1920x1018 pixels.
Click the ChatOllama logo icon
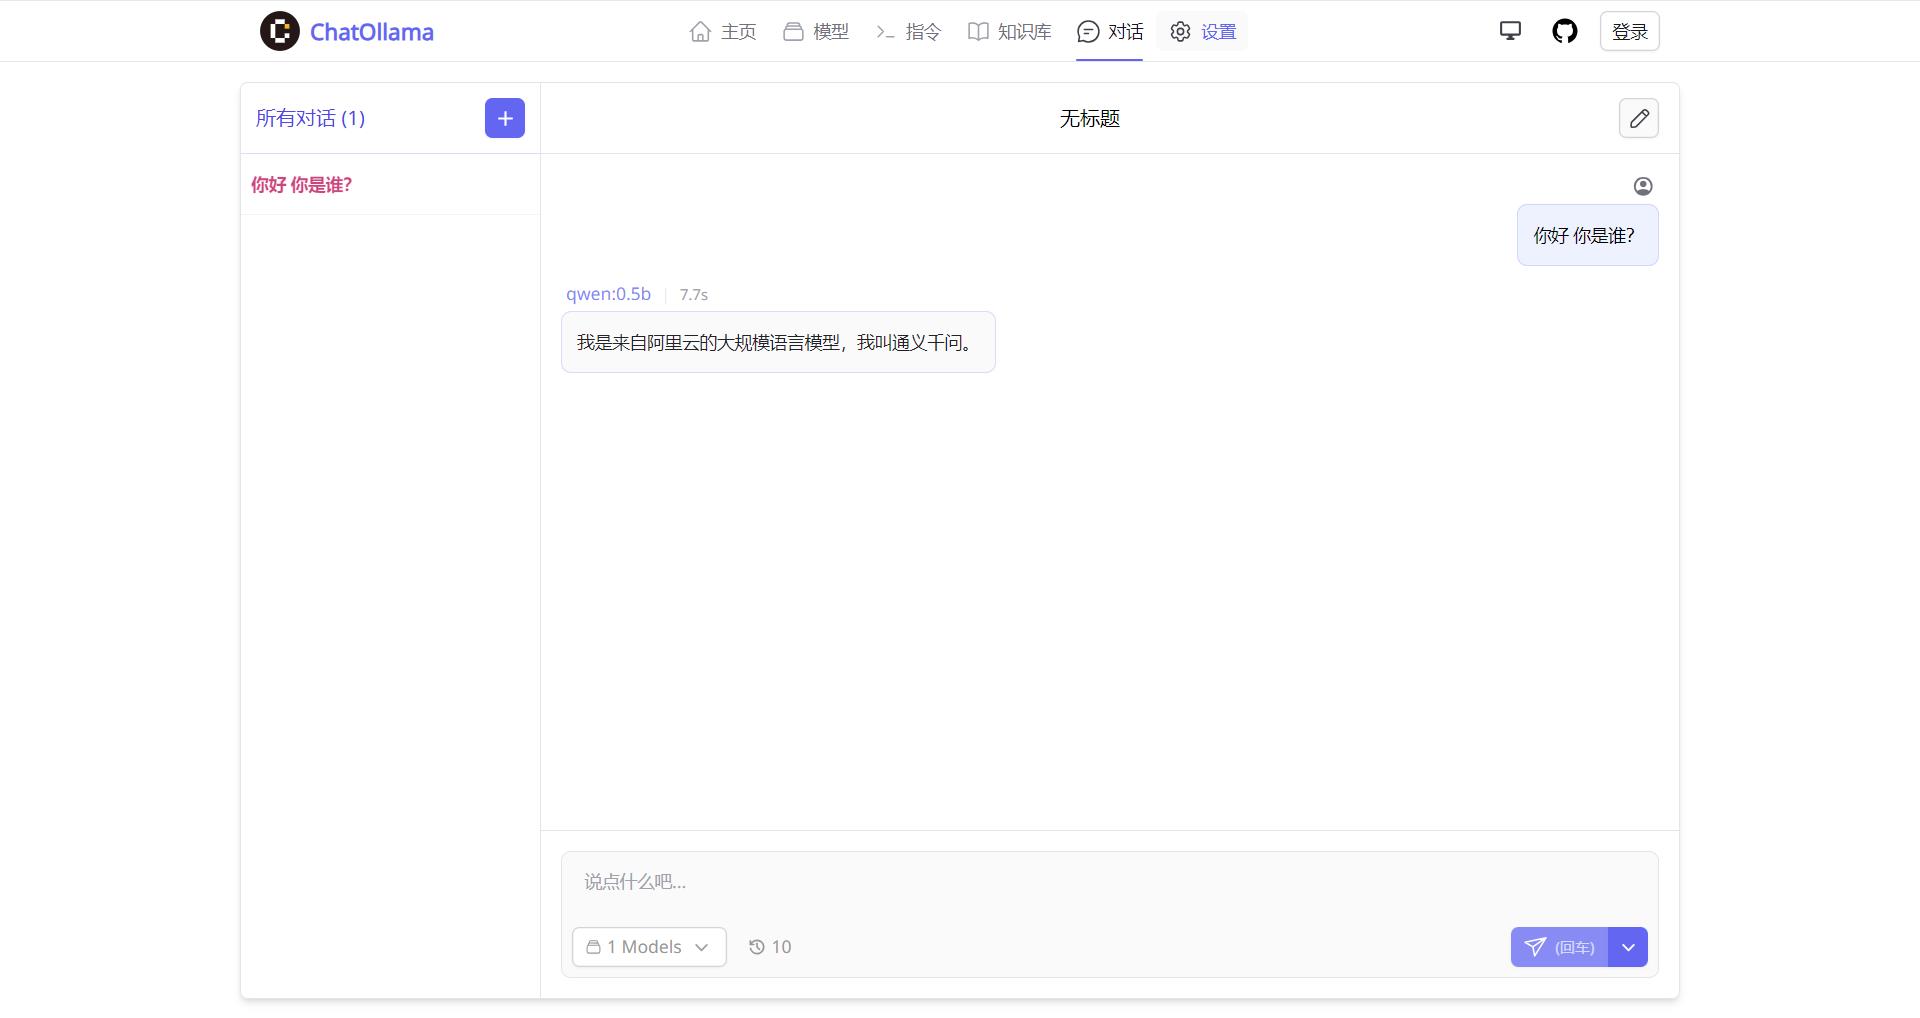click(280, 31)
